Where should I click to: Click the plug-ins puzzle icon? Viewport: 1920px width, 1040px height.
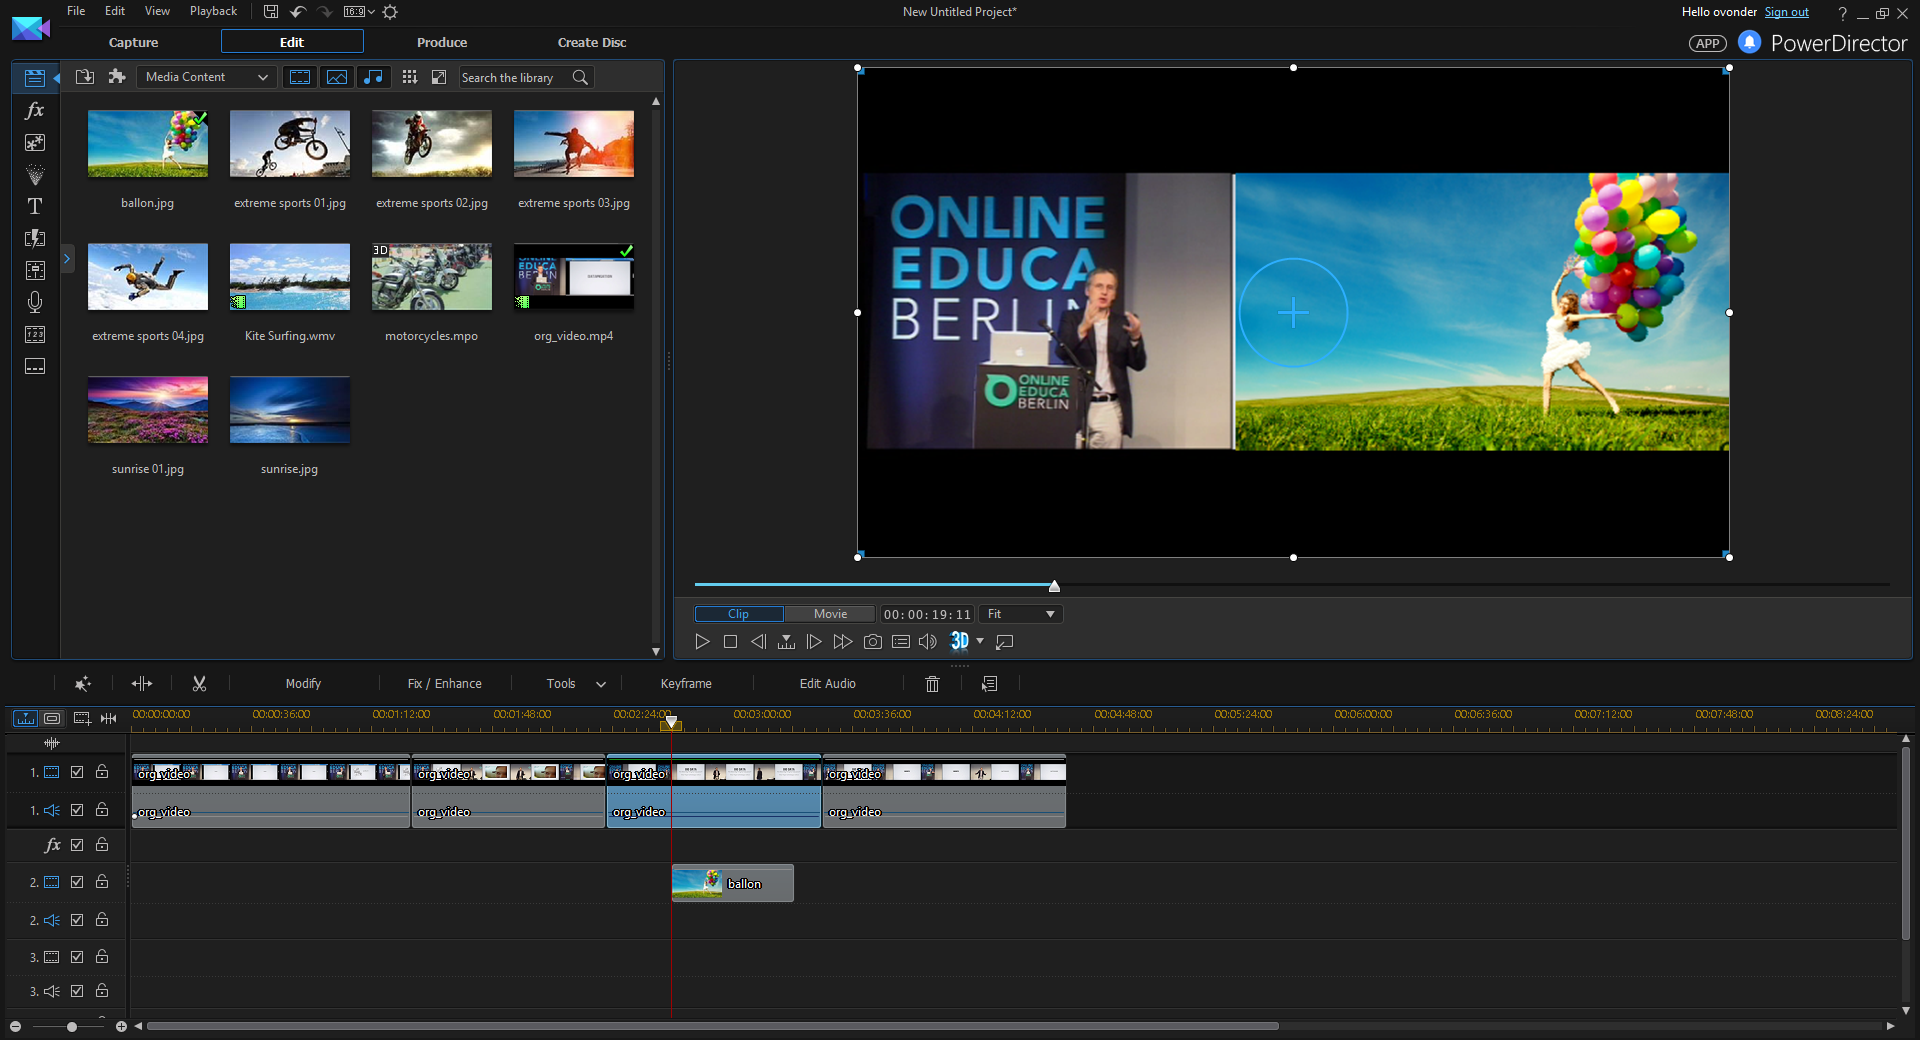click(x=117, y=77)
